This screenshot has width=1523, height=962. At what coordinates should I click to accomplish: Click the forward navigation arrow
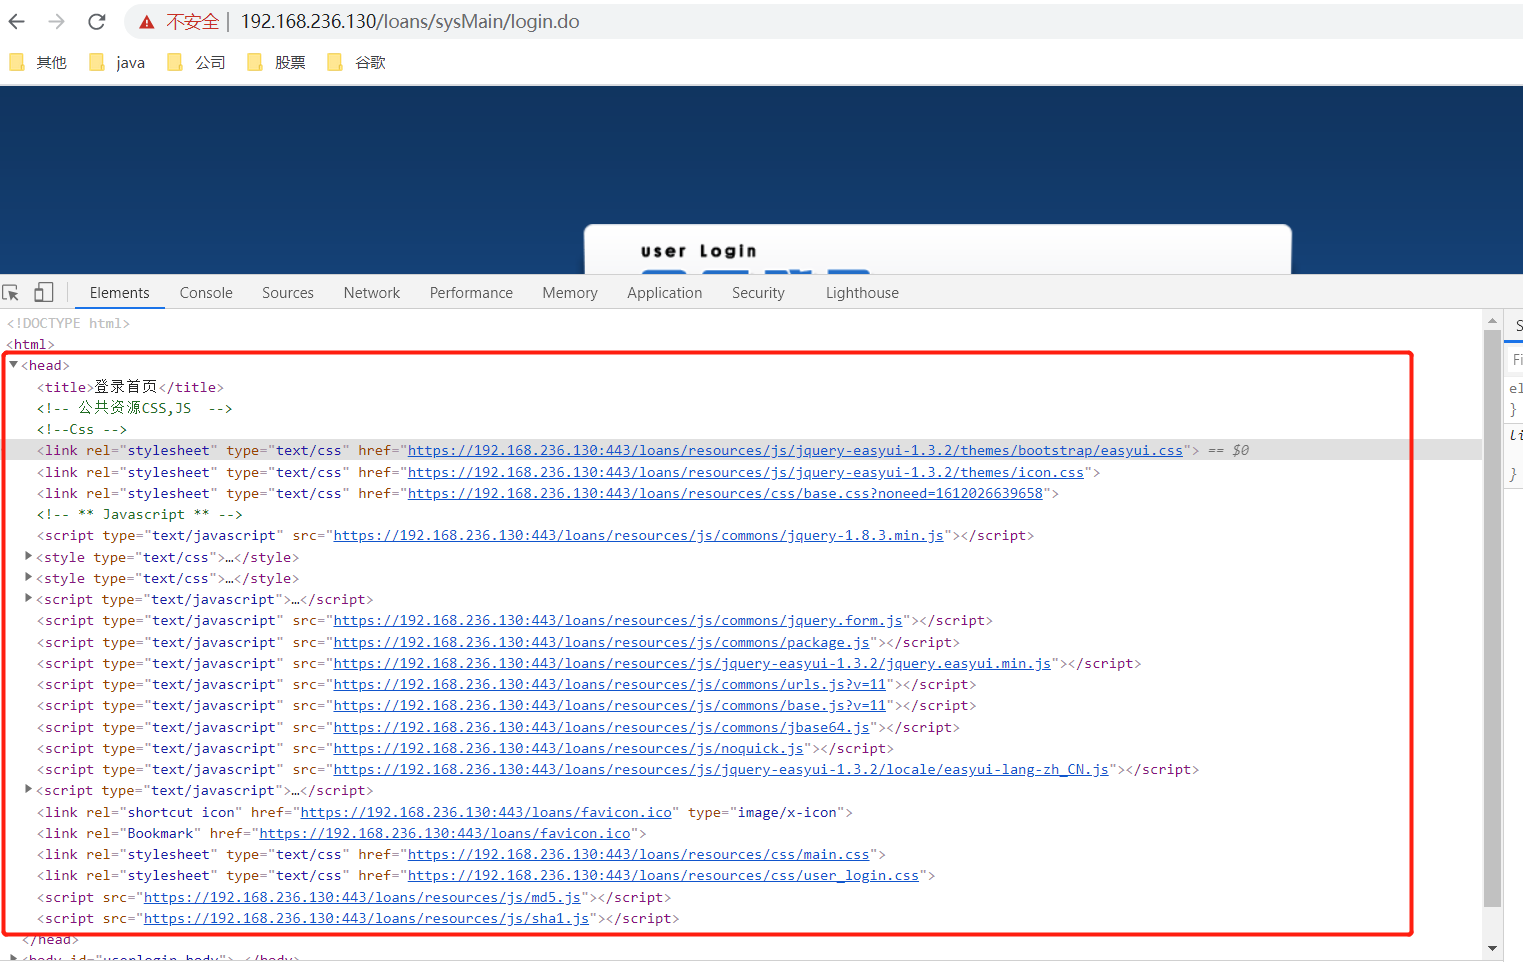[56, 21]
